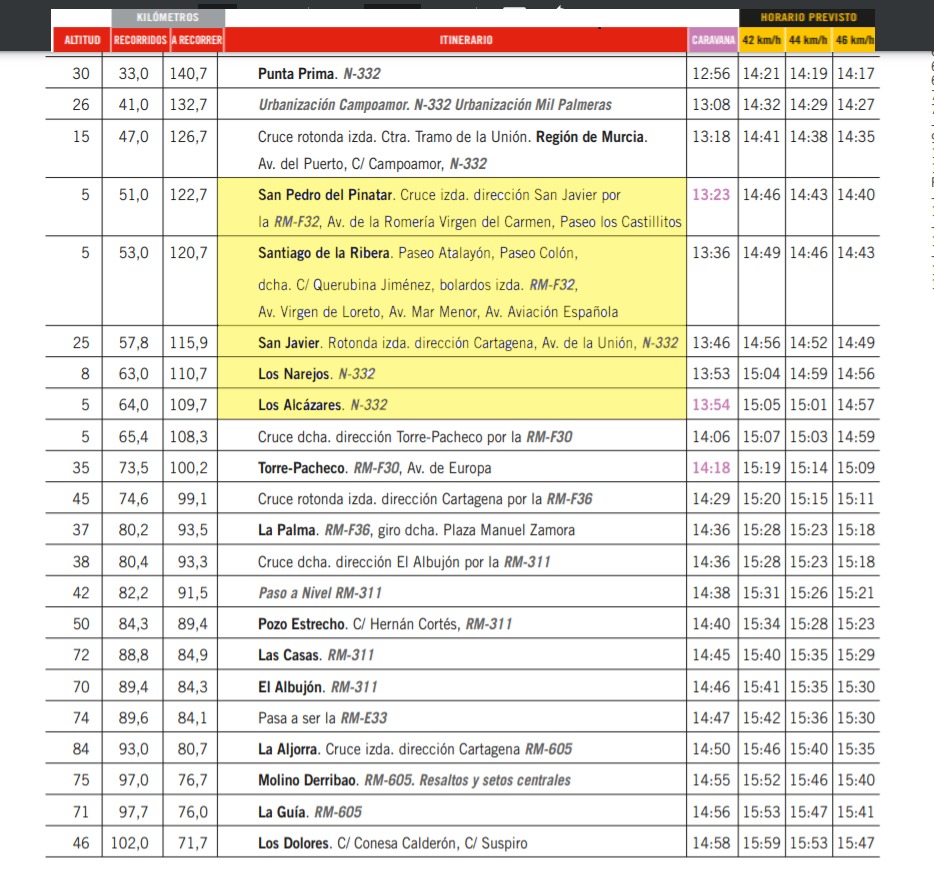Click 46 km/h time 14:17 for Punta Prima
The image size is (934, 884).
point(856,74)
